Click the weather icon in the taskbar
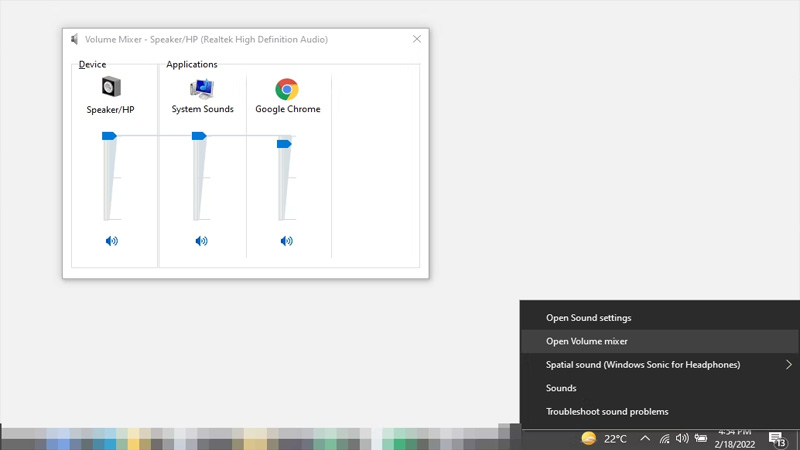 pos(589,438)
